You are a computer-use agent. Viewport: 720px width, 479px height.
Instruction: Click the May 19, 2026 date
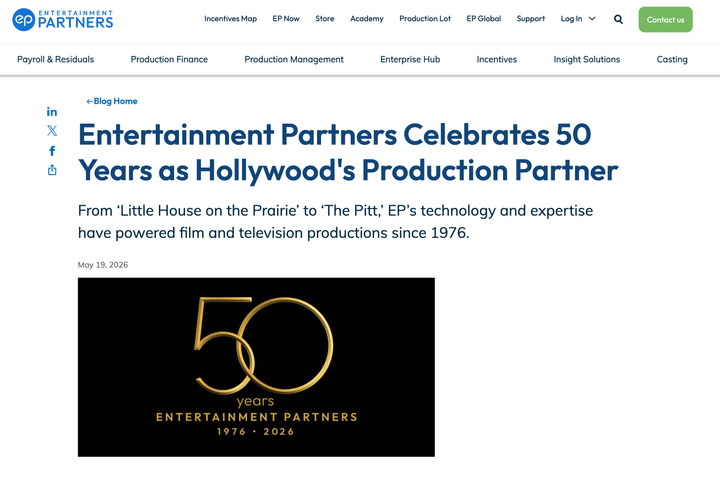pyautogui.click(x=103, y=265)
